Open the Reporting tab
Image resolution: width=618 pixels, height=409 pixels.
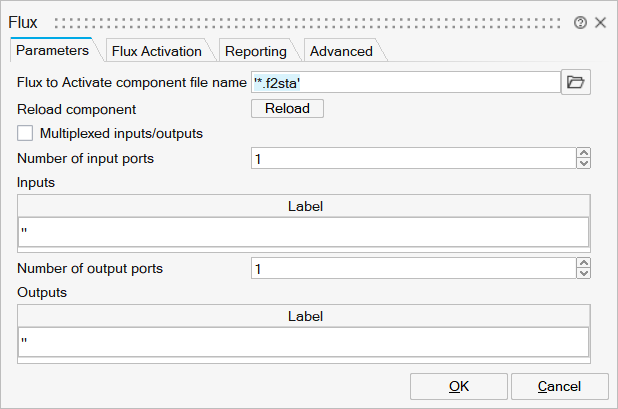pyautogui.click(x=255, y=51)
